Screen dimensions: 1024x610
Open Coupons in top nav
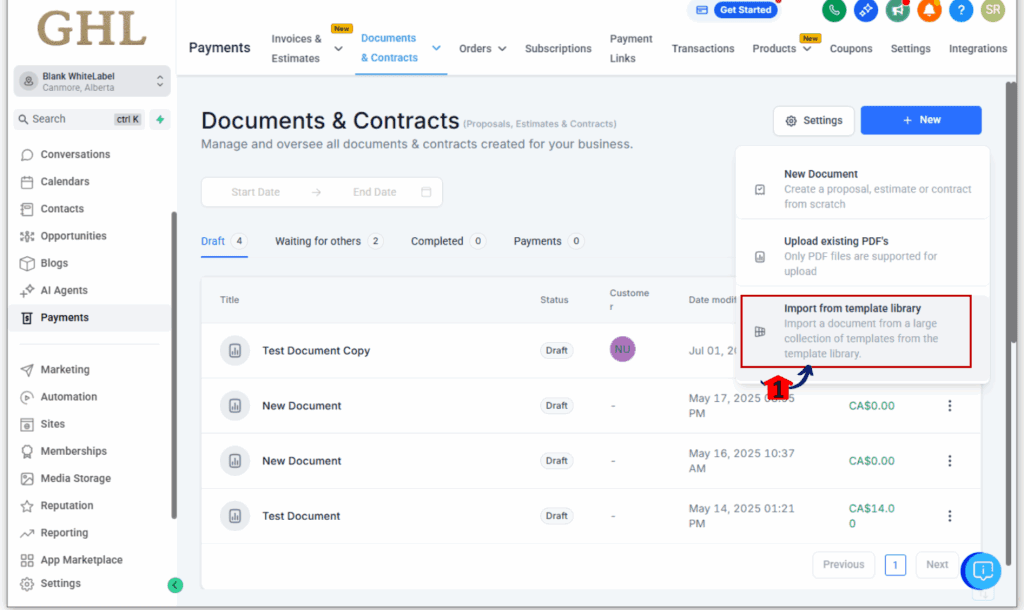(x=851, y=48)
